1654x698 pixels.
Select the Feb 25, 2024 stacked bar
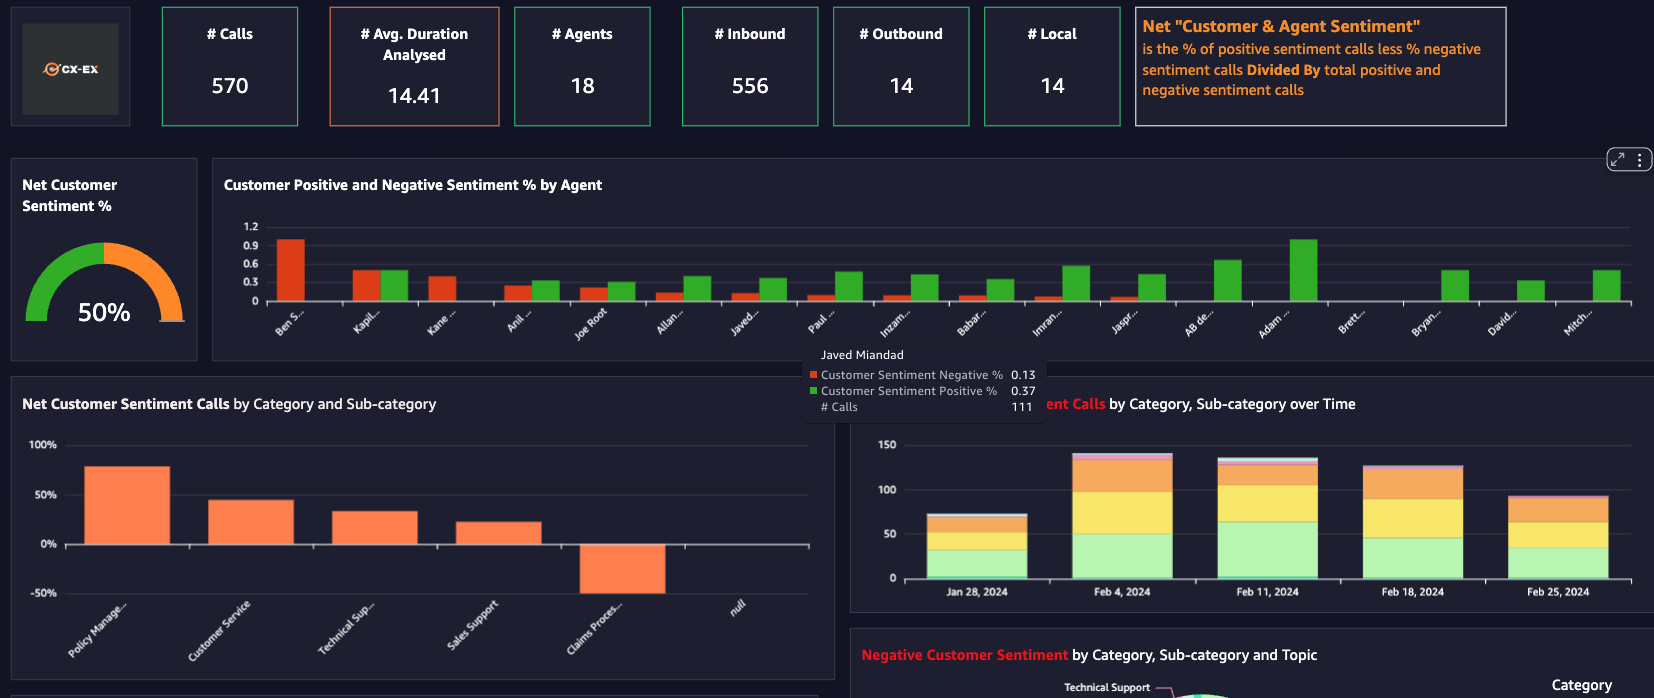click(1558, 537)
